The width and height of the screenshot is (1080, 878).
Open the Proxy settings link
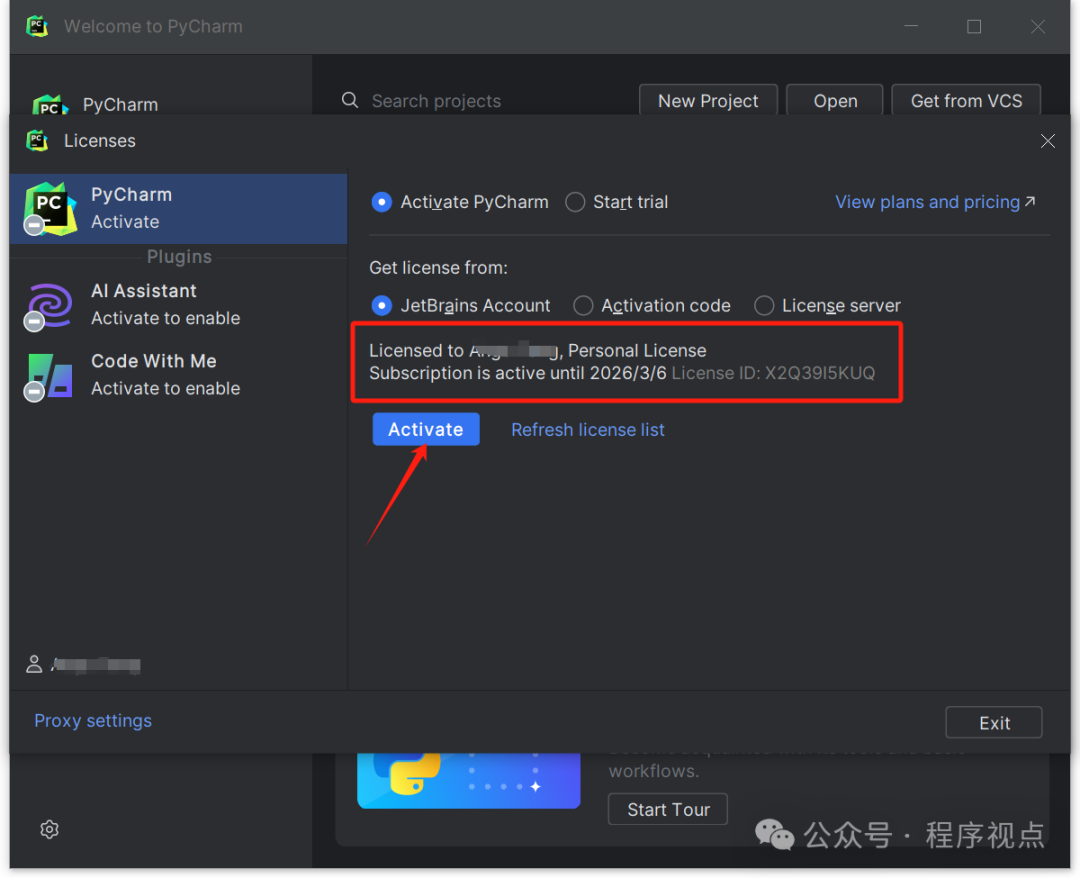point(93,720)
